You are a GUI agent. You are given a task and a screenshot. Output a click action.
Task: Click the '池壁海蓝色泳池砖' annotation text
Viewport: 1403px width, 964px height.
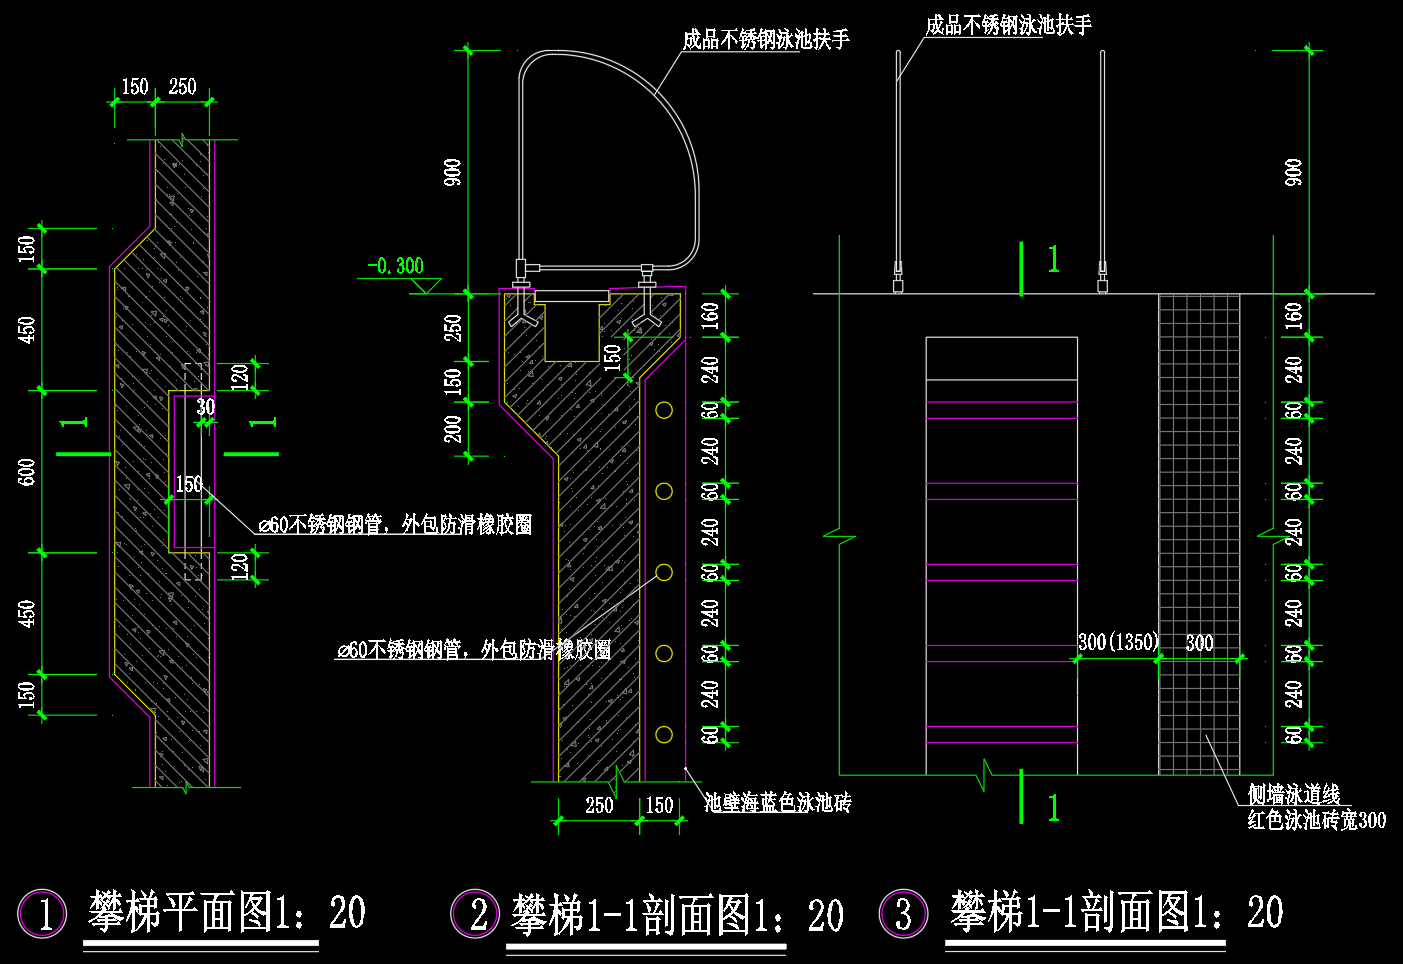click(778, 802)
